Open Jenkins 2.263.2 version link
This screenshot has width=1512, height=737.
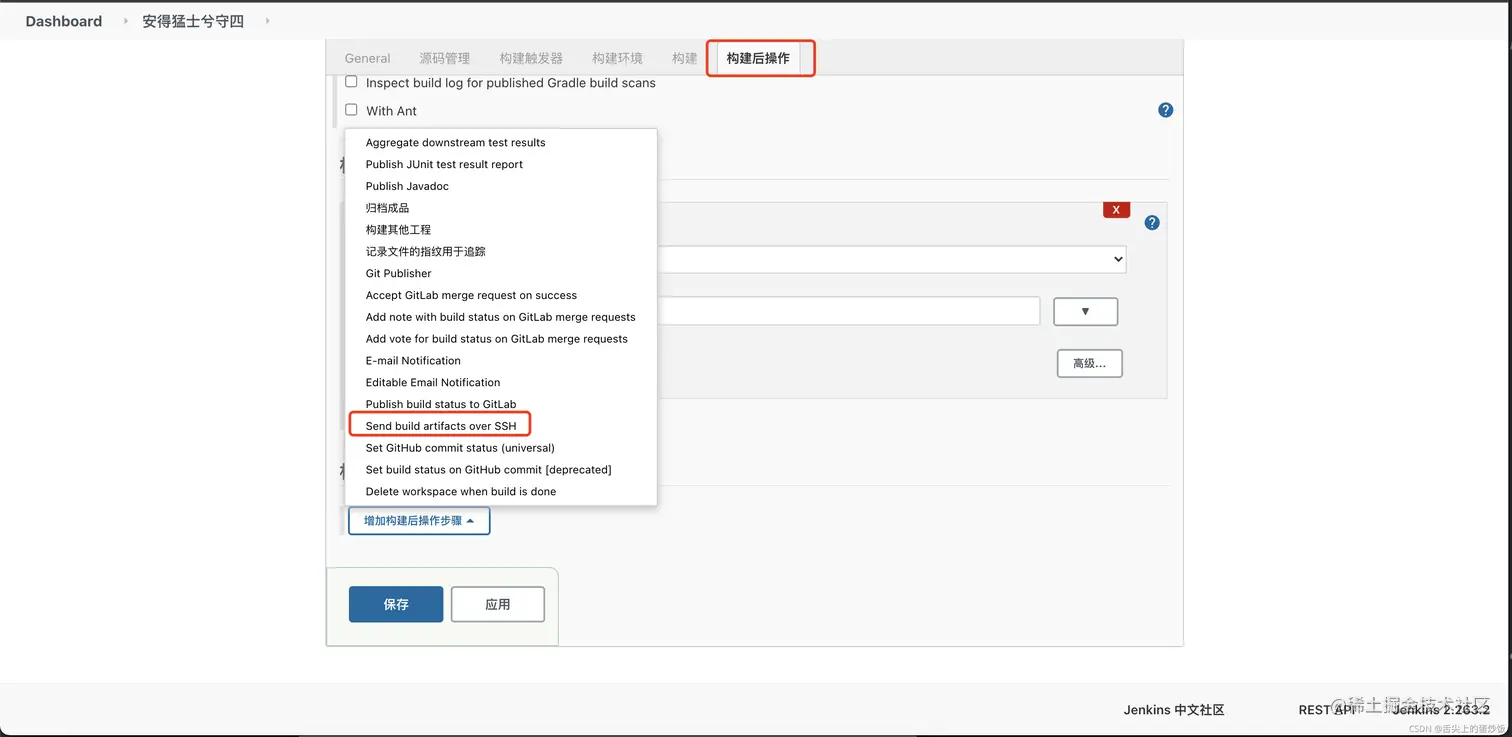click(1441, 710)
